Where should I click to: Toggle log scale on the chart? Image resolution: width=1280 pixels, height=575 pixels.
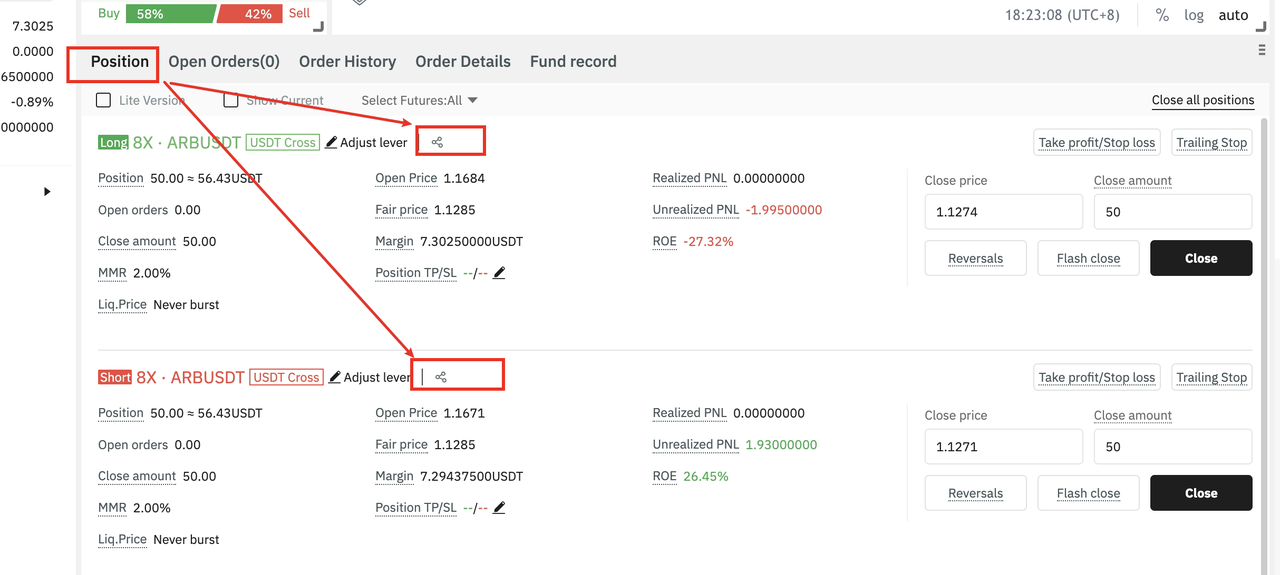tap(1194, 15)
